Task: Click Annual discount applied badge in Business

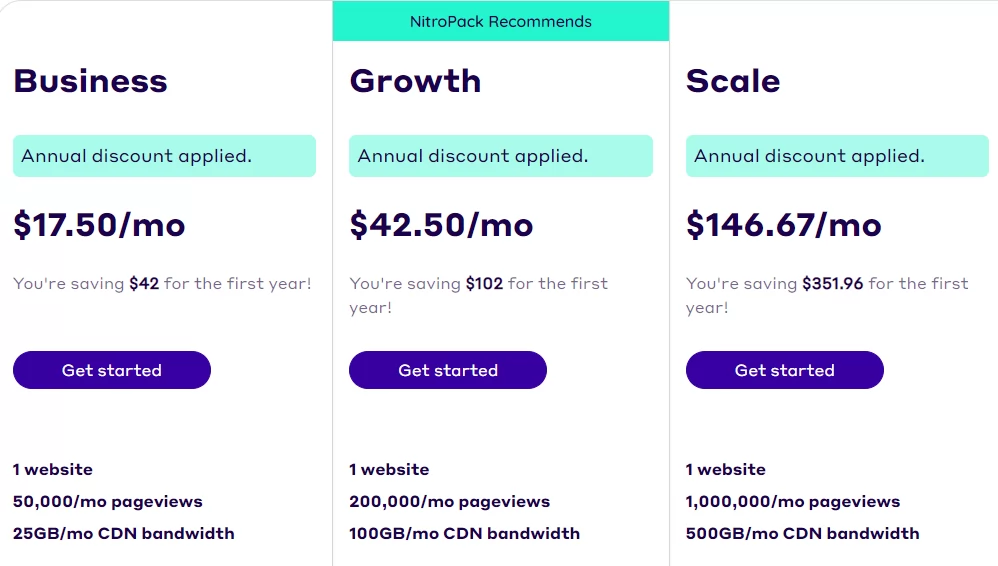Action: click(164, 156)
